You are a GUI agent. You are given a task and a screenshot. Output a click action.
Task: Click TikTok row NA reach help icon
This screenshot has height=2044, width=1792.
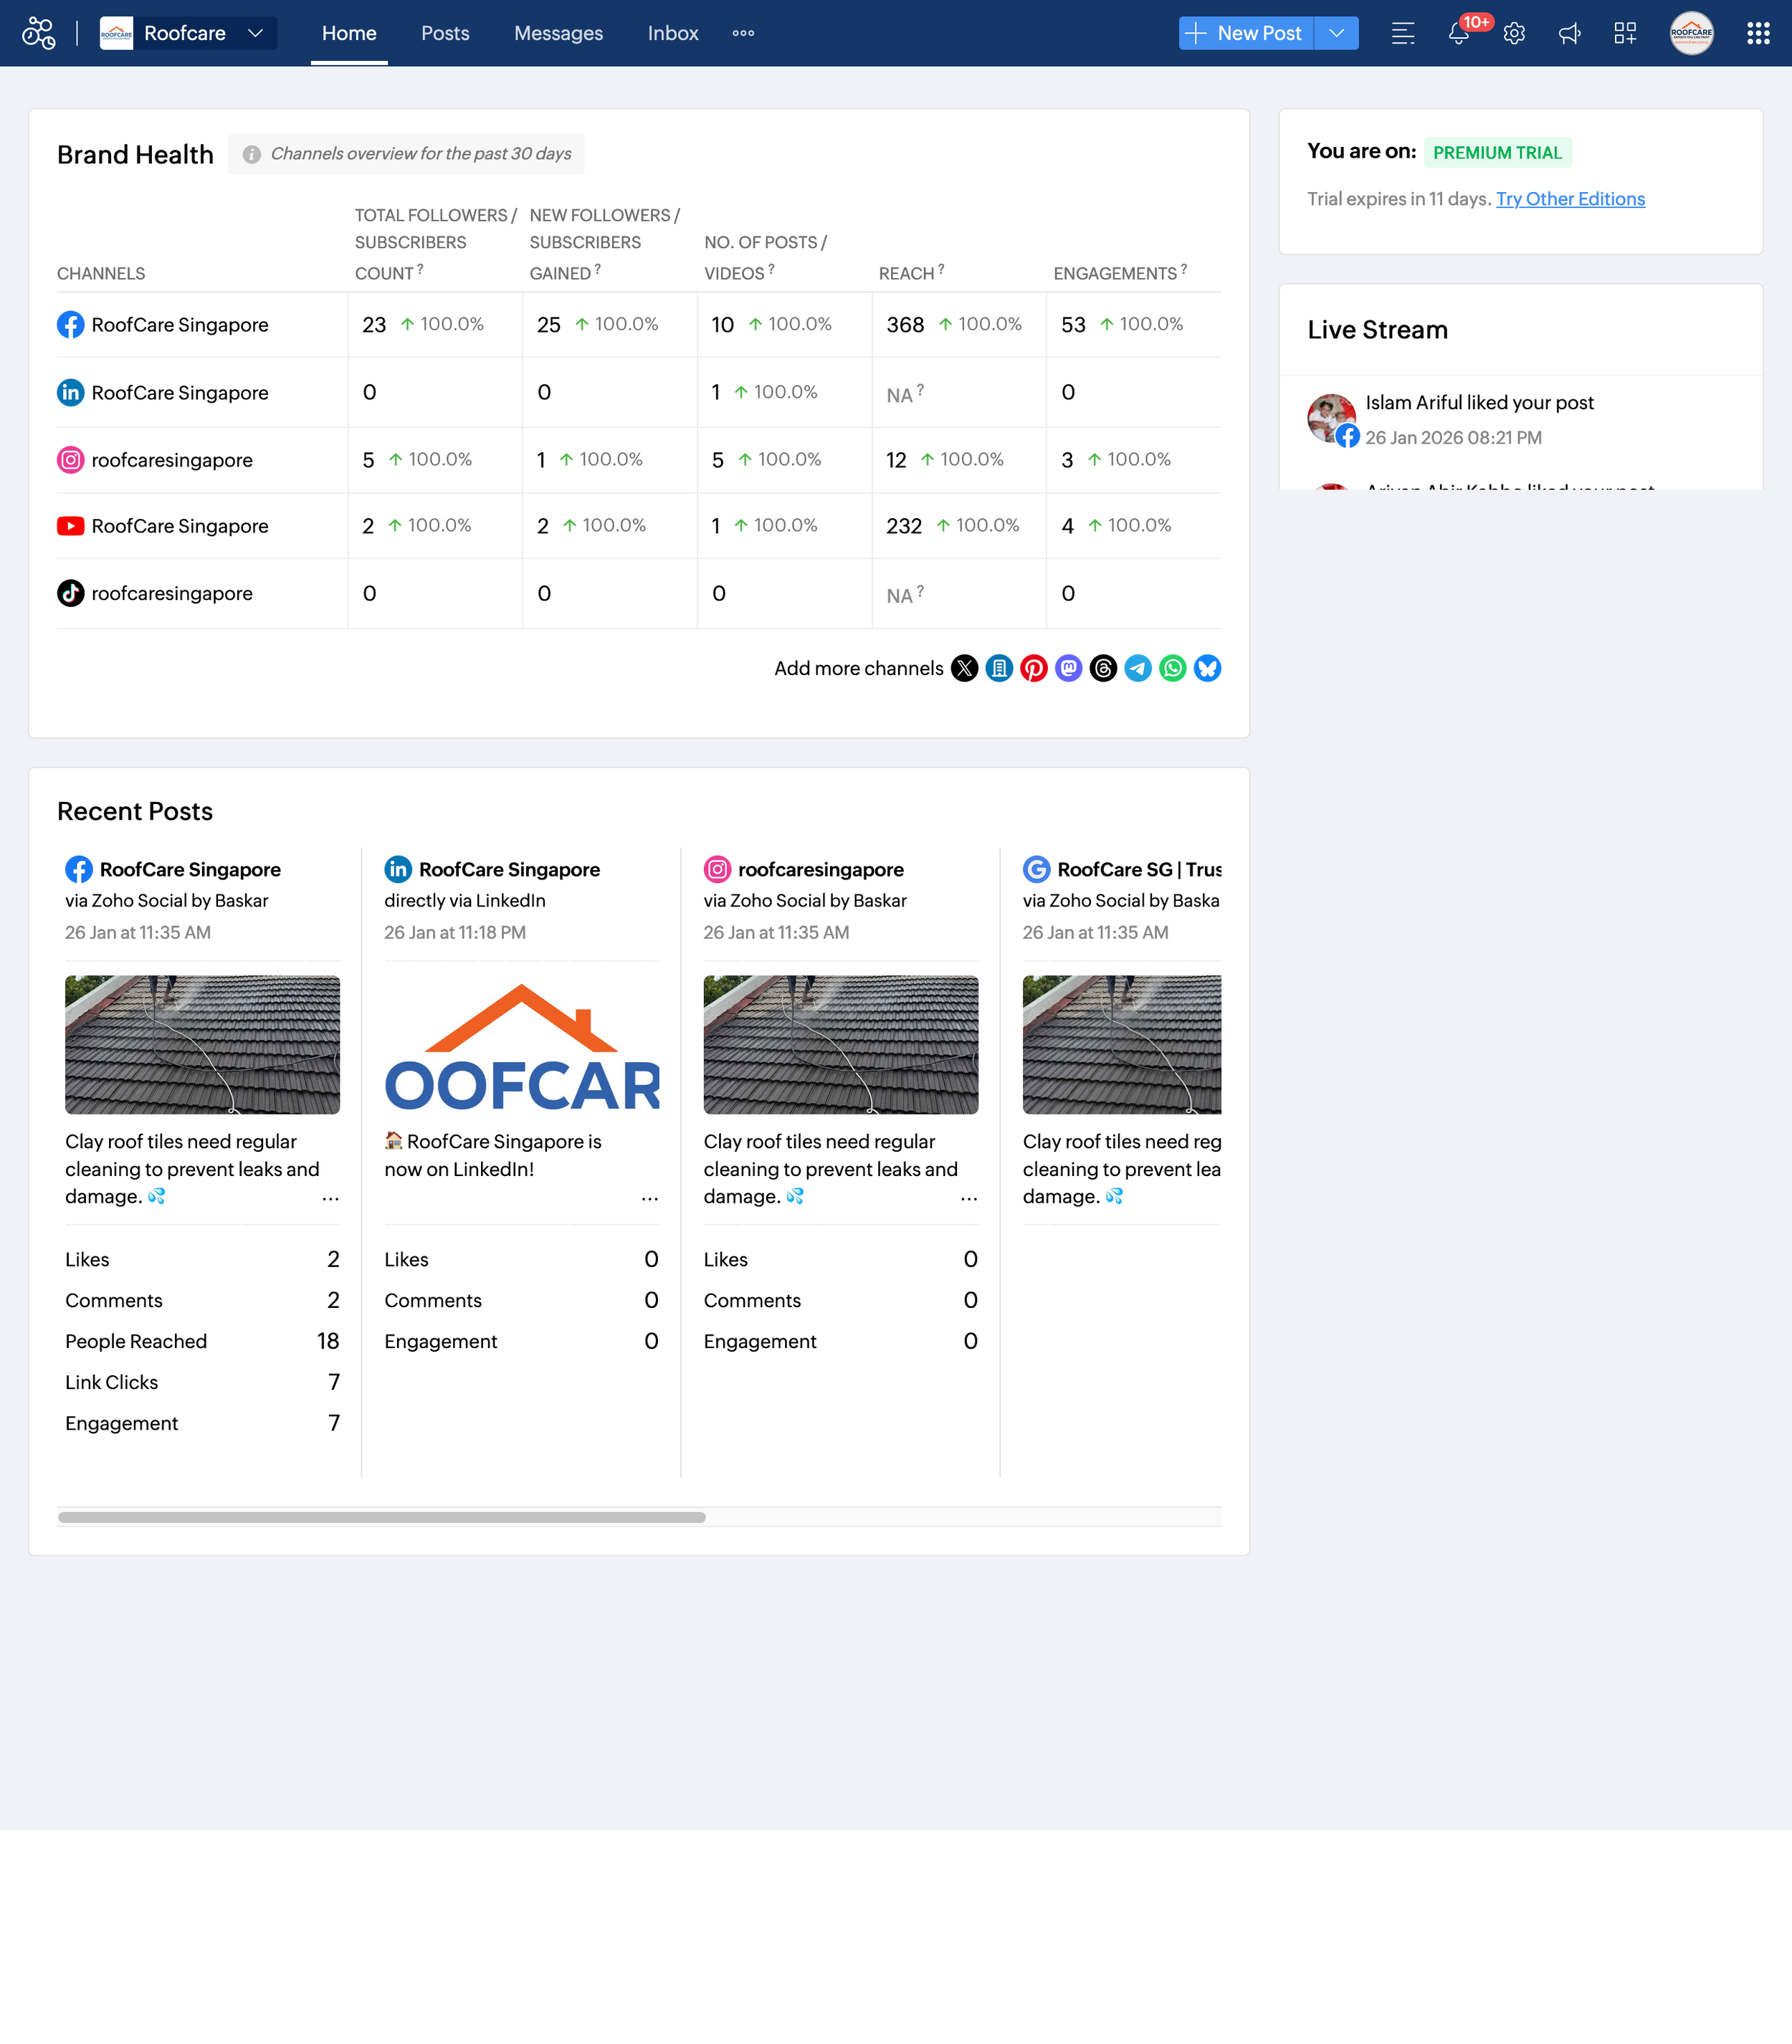point(920,590)
